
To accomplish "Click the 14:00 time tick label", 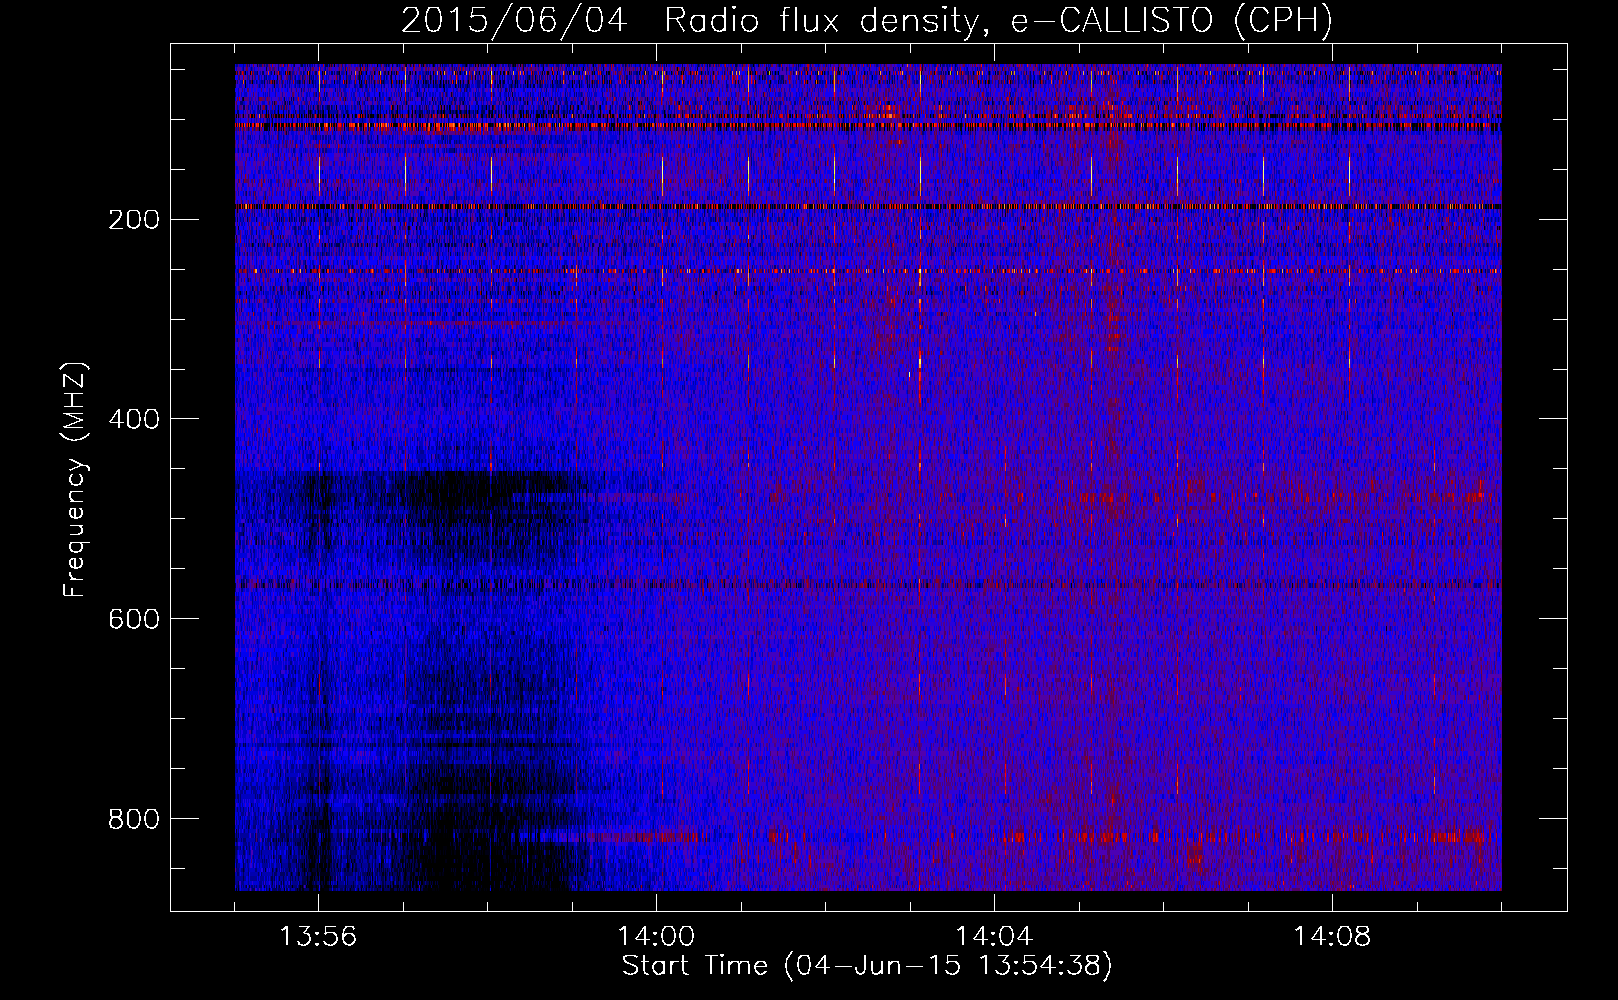I will (x=656, y=937).
